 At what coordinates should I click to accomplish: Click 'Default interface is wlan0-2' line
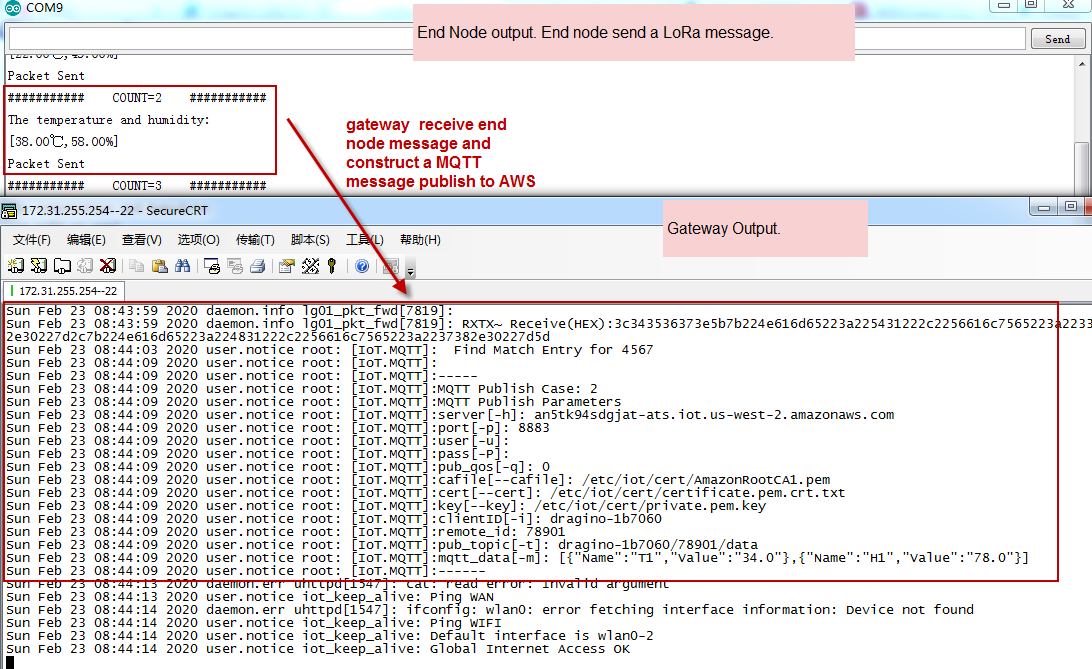coord(541,636)
